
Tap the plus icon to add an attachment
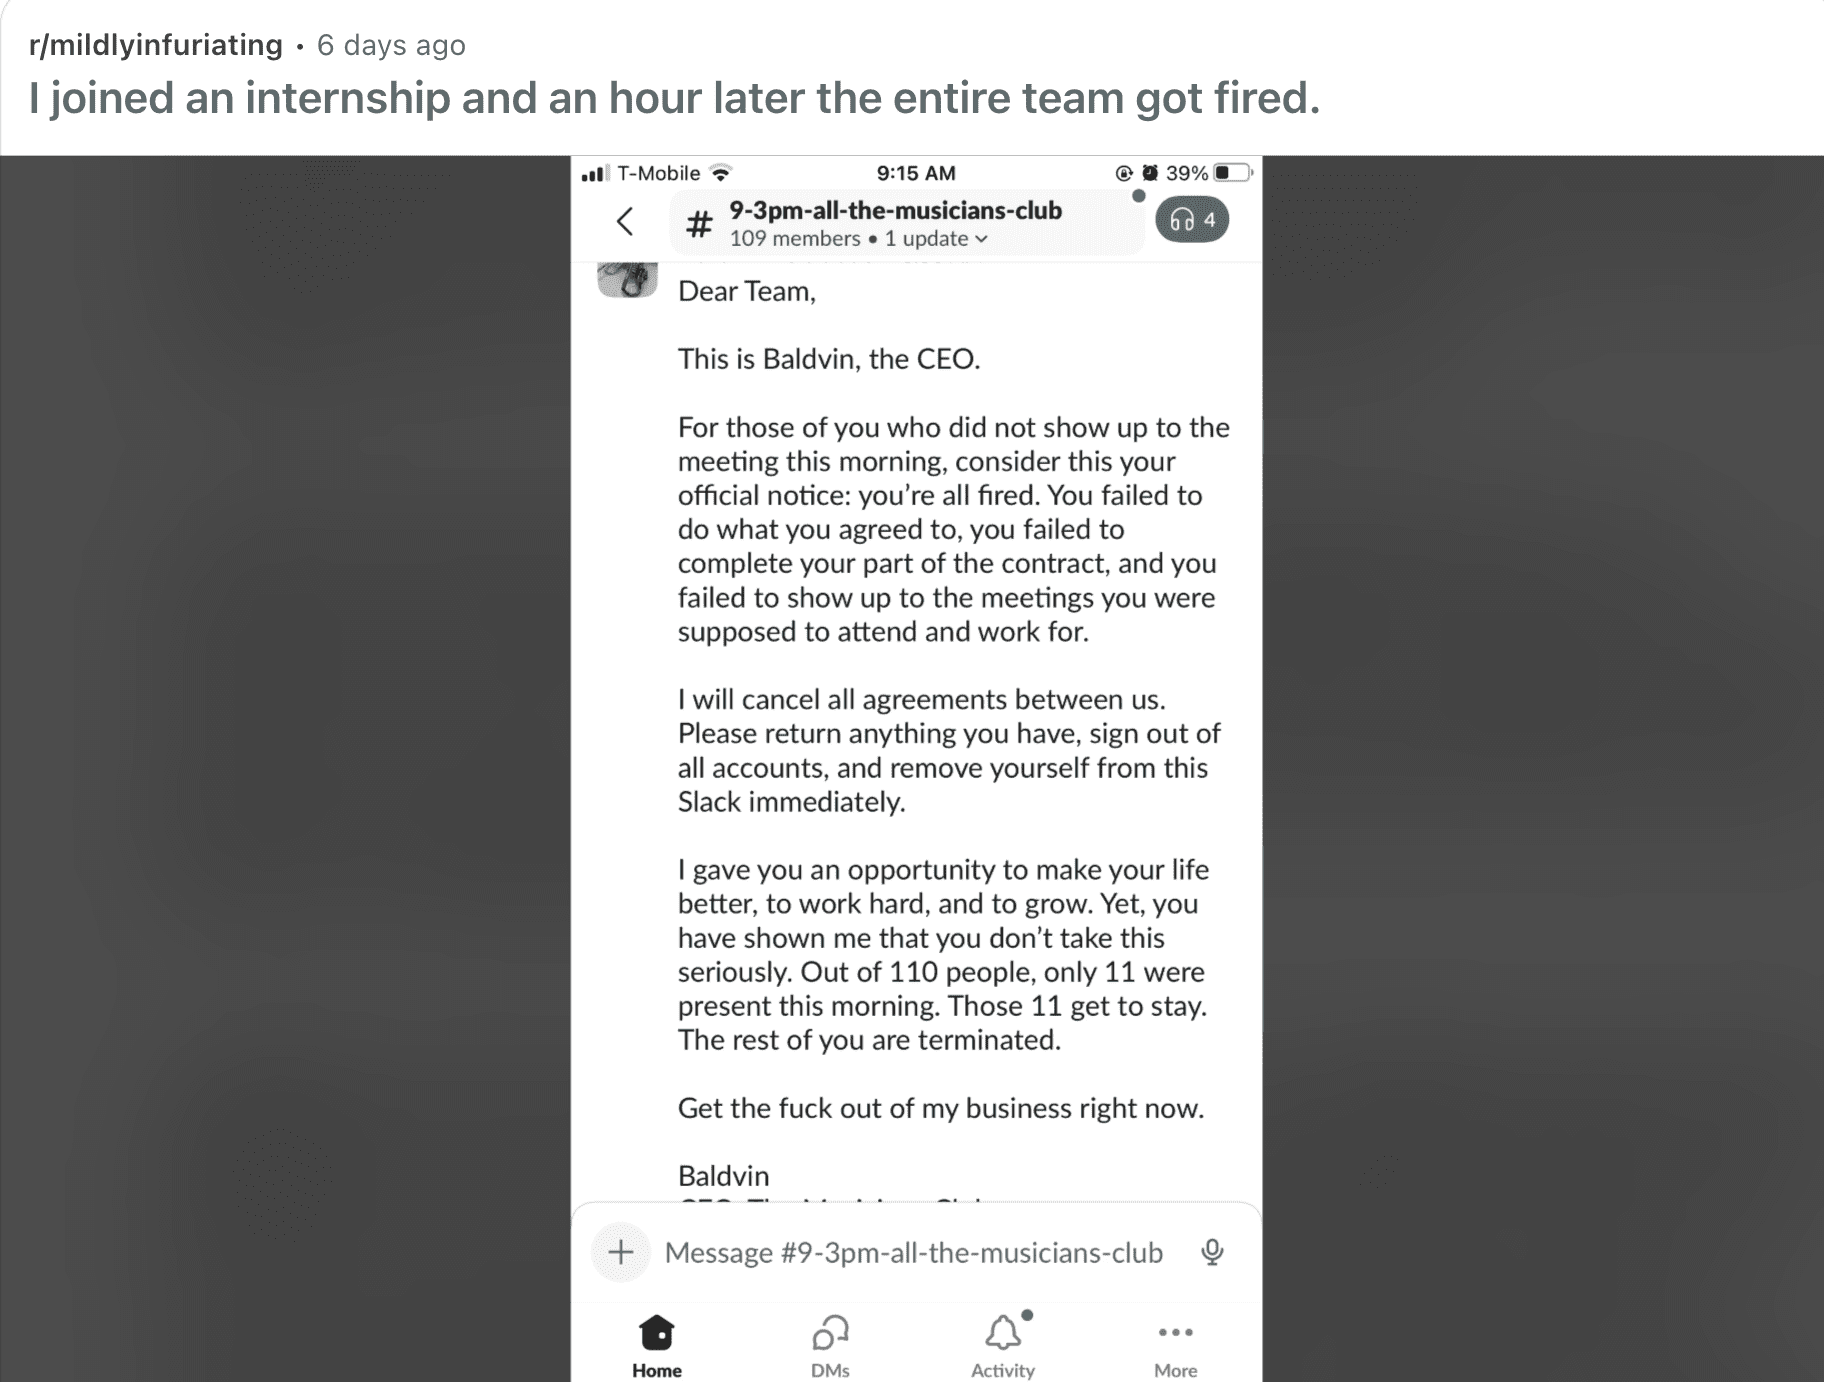click(621, 1251)
